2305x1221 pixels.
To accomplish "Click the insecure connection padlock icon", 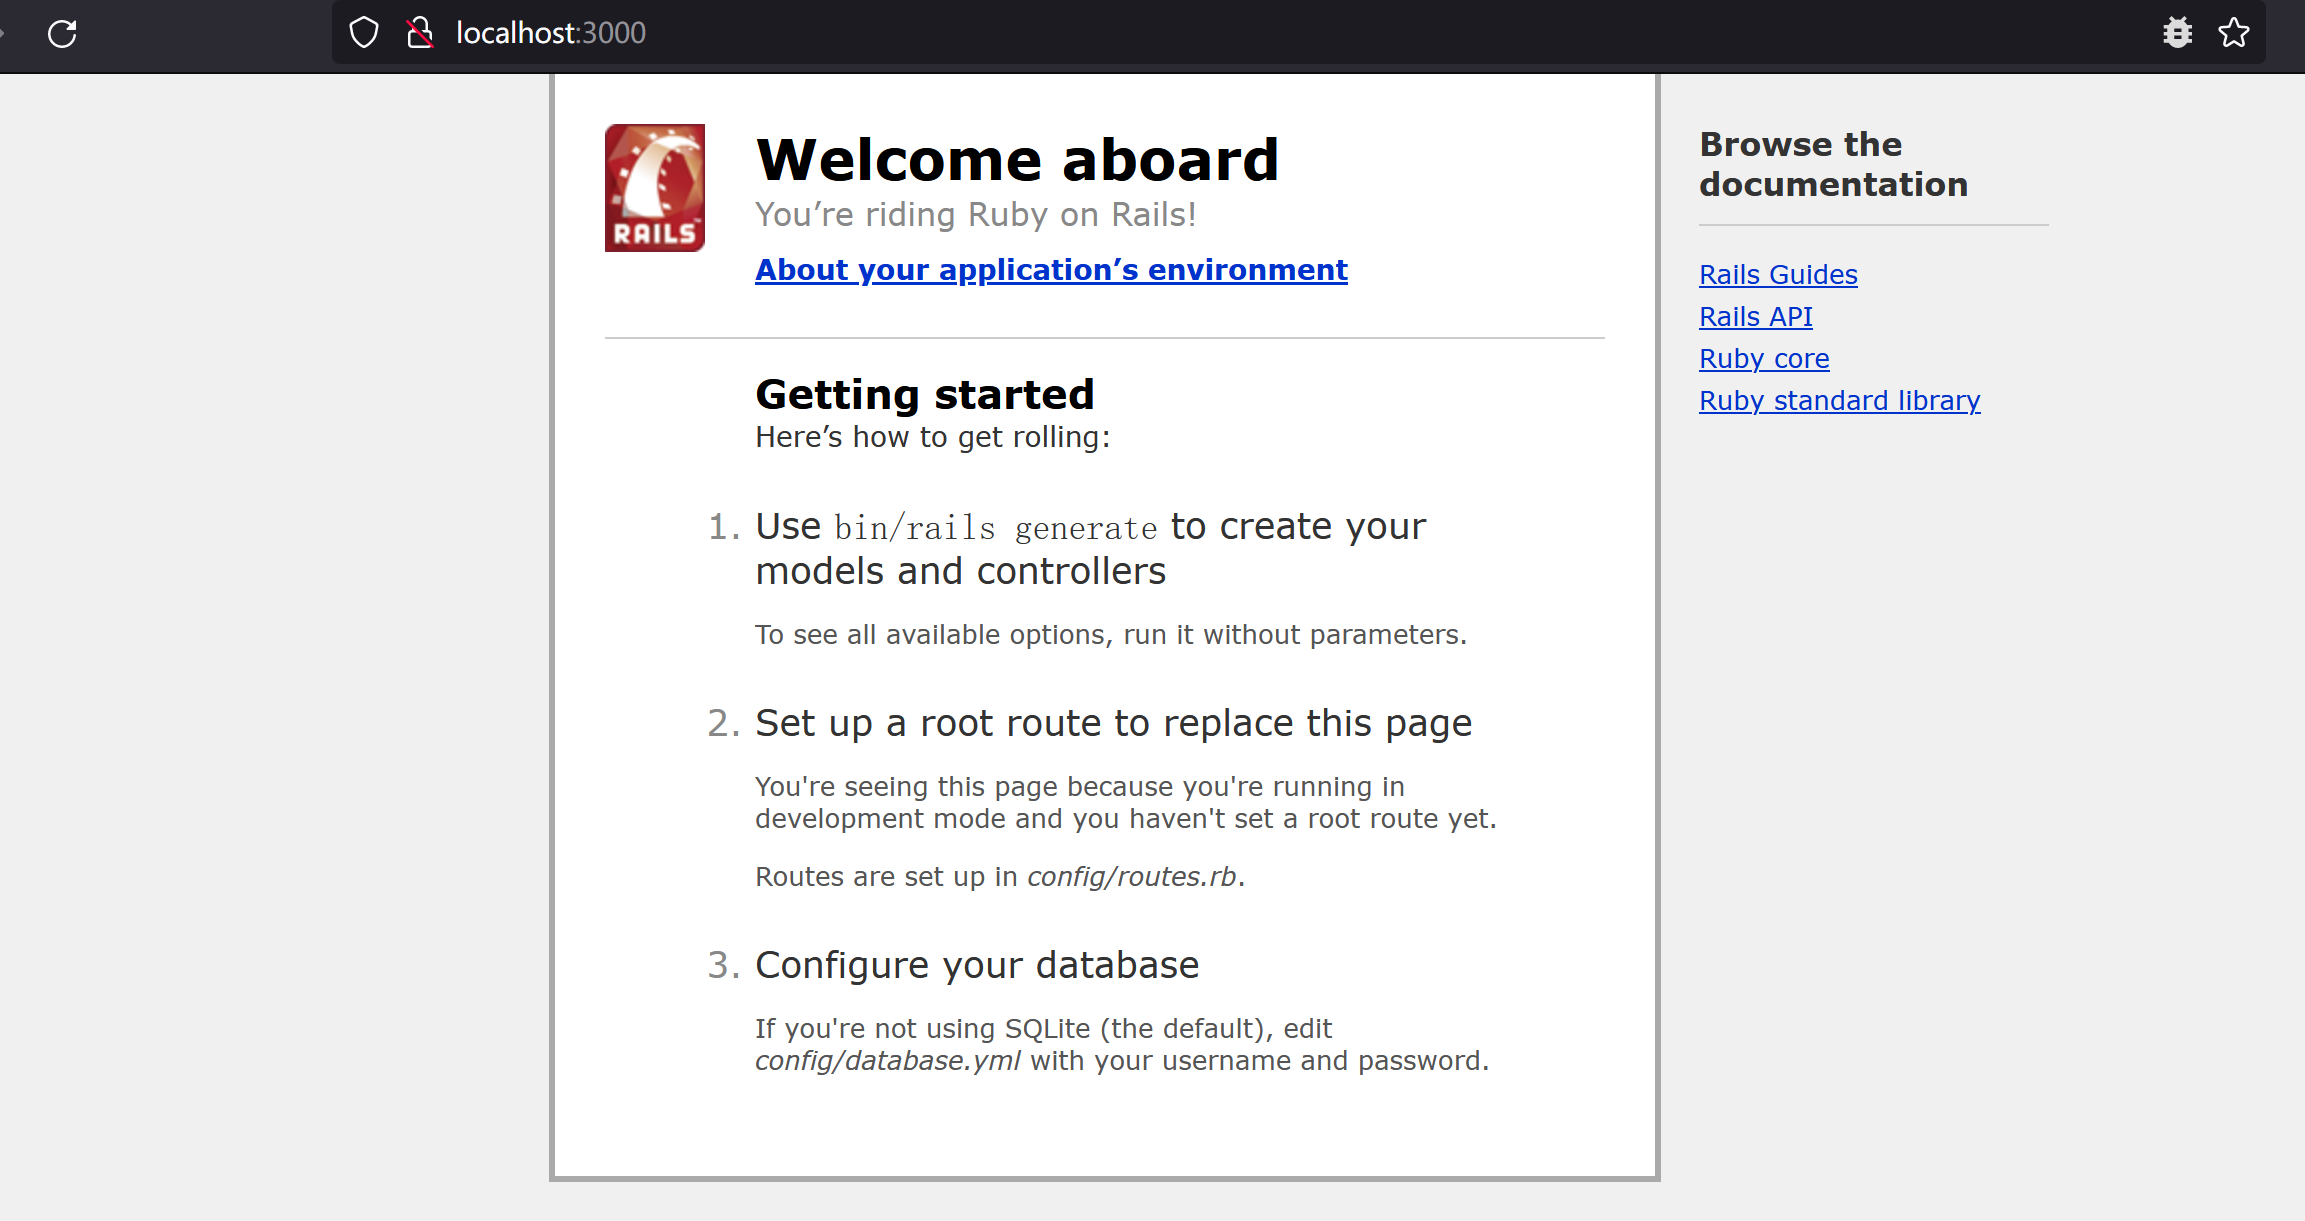I will (x=420, y=33).
